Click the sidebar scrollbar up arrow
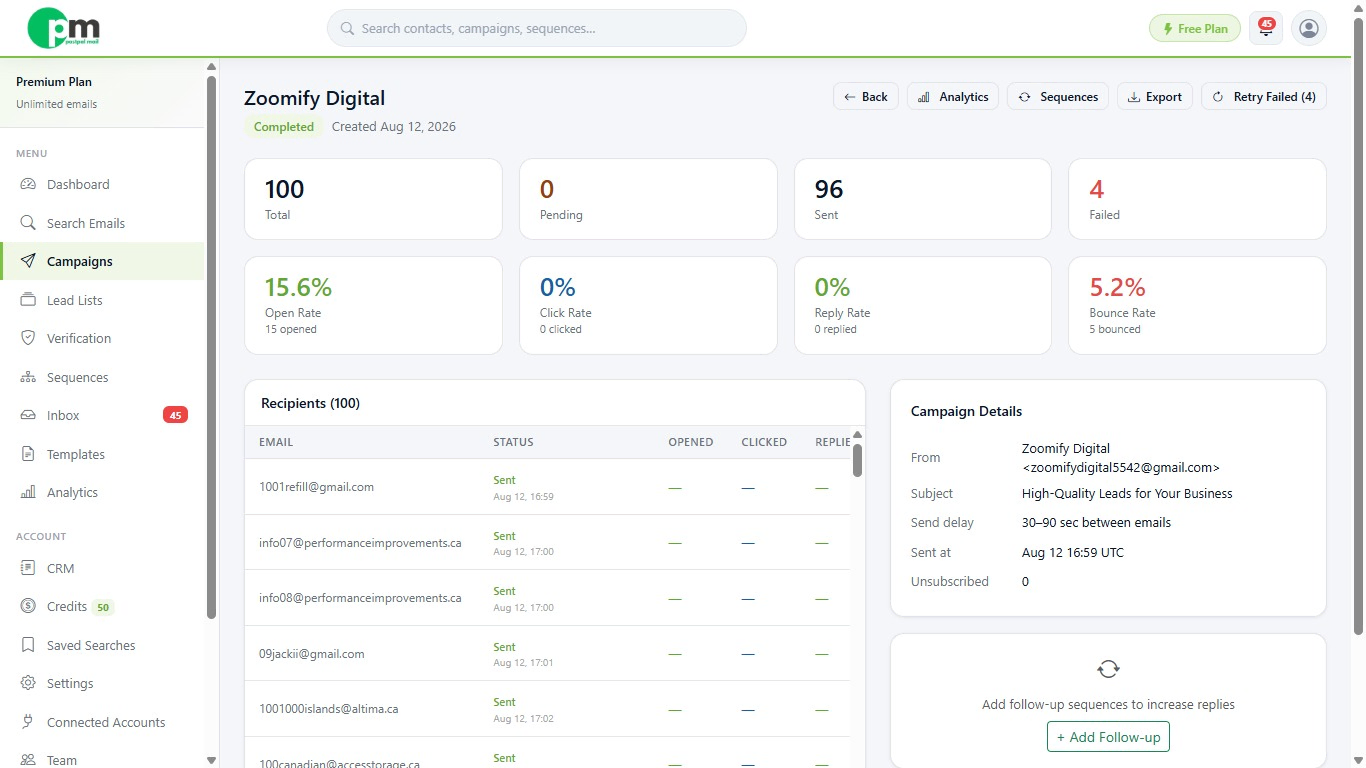The height and width of the screenshot is (768, 1366). 211,67
